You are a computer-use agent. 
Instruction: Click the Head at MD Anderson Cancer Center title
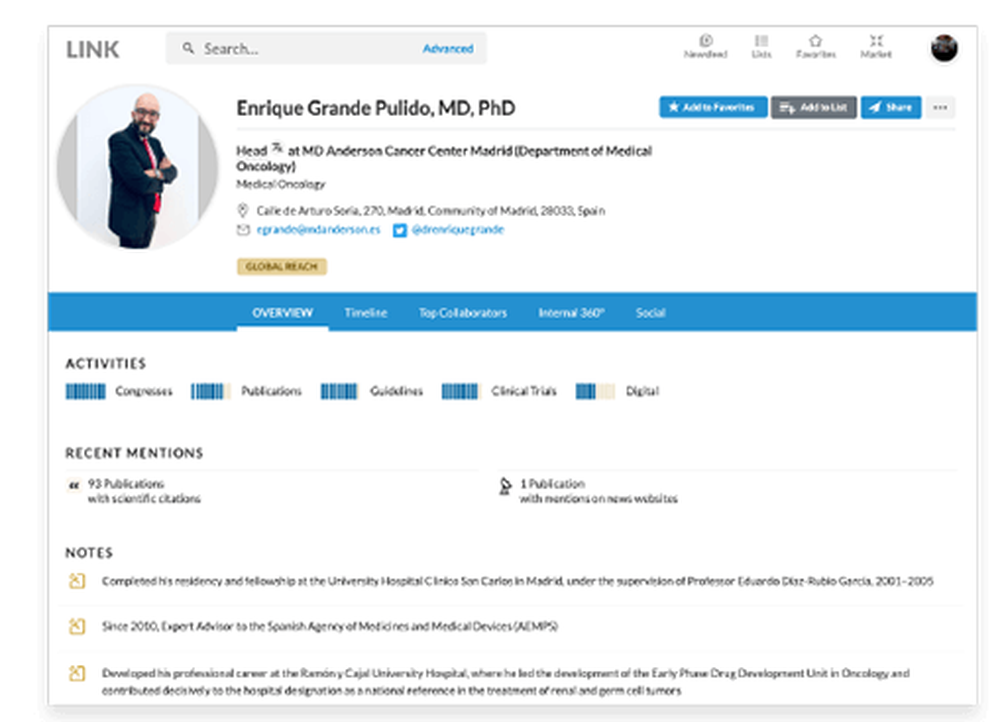(x=444, y=158)
